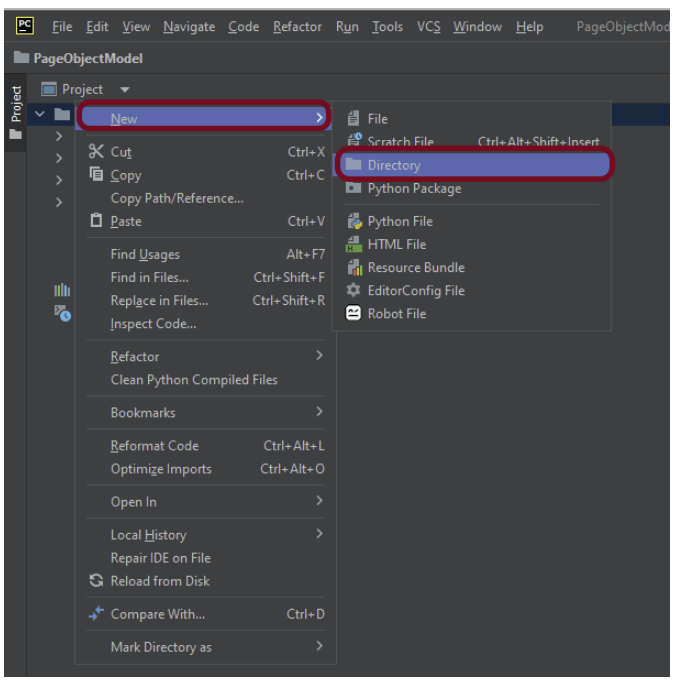Click the Project view label

click(82, 89)
